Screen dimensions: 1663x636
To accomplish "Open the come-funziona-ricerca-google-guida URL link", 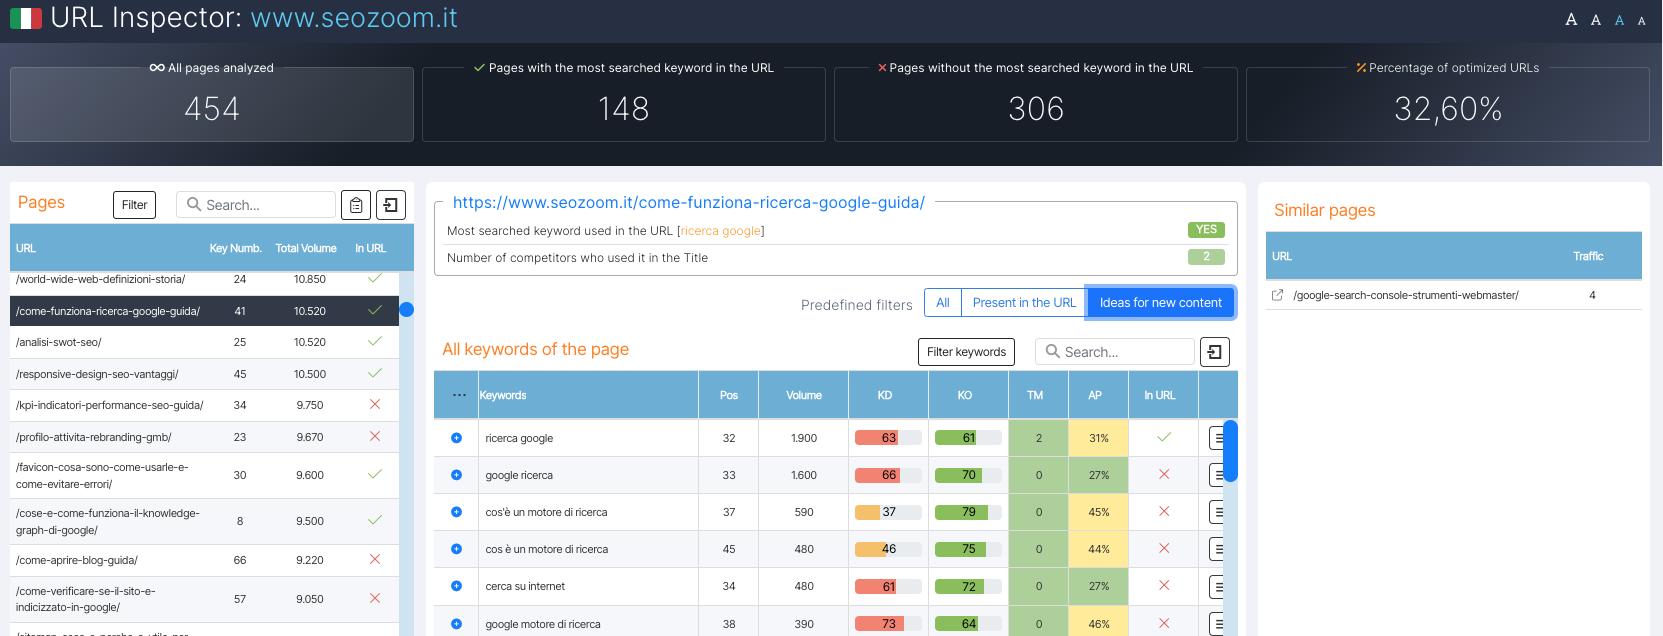I will 689,202.
